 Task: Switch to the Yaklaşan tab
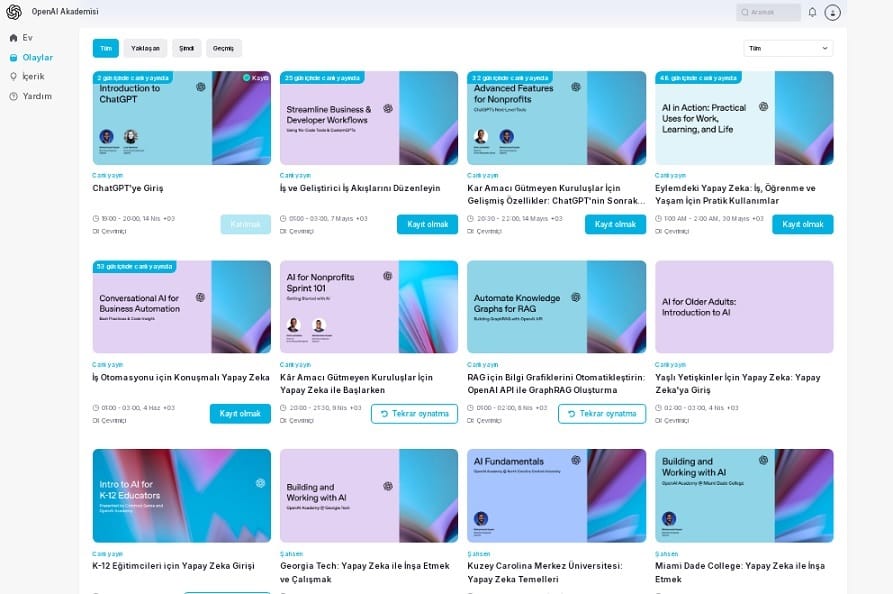point(145,48)
